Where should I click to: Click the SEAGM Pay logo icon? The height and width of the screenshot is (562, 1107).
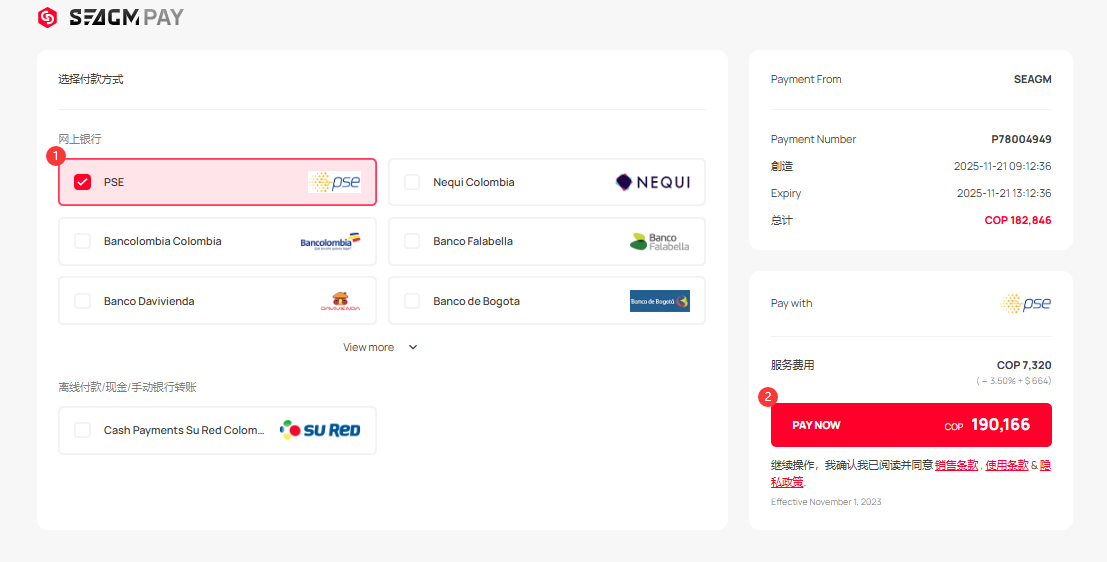[x=47, y=17]
